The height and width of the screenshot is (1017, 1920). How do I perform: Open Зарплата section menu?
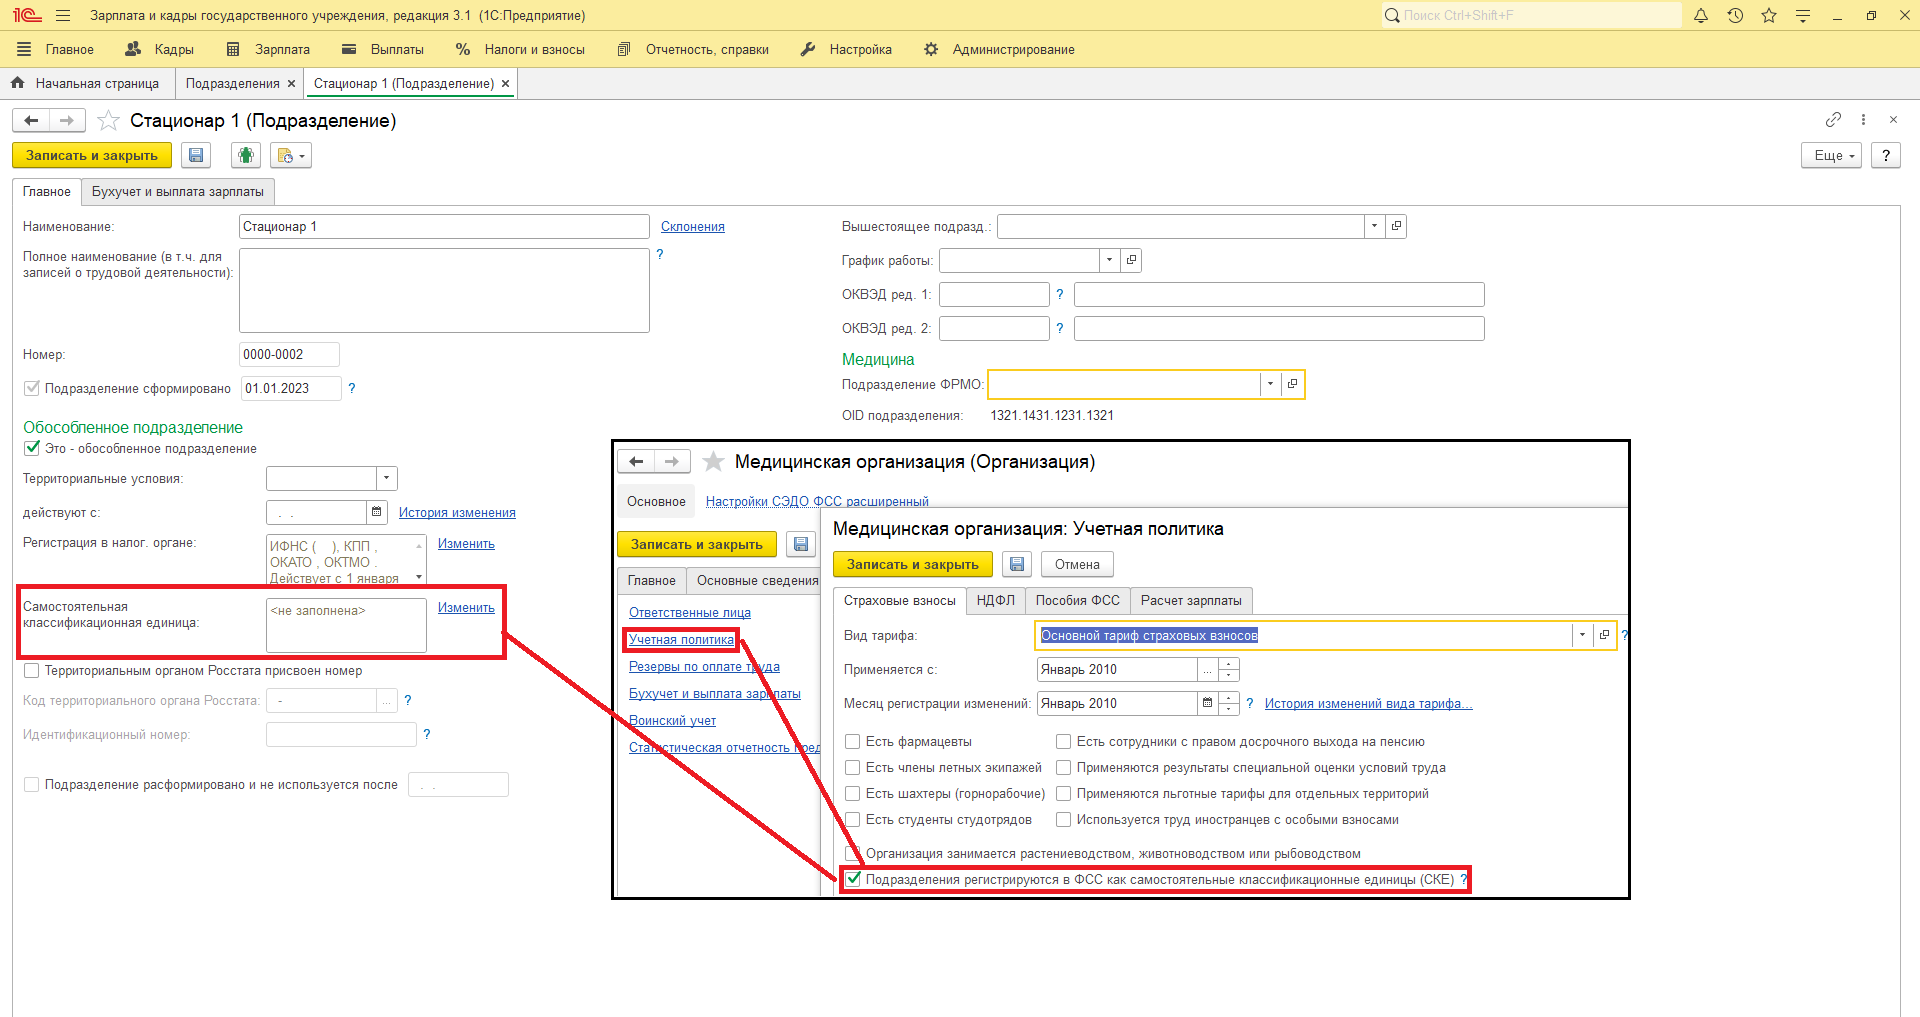point(268,49)
